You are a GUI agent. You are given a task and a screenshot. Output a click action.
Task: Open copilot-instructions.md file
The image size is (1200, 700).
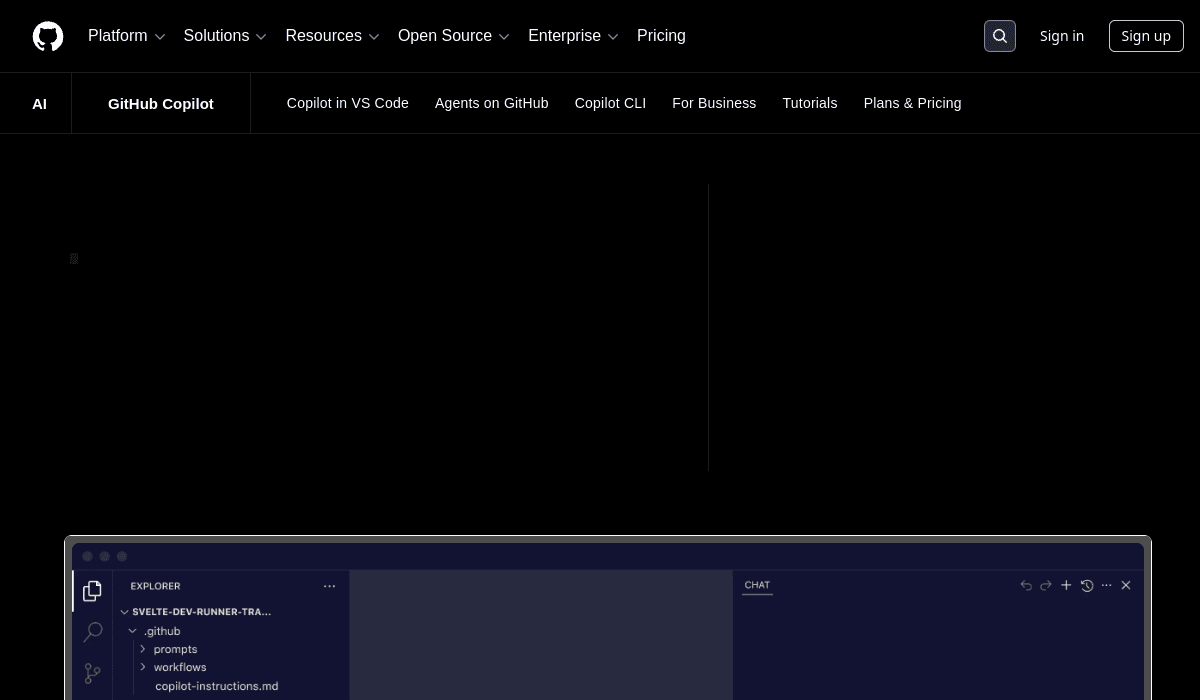tap(217, 686)
